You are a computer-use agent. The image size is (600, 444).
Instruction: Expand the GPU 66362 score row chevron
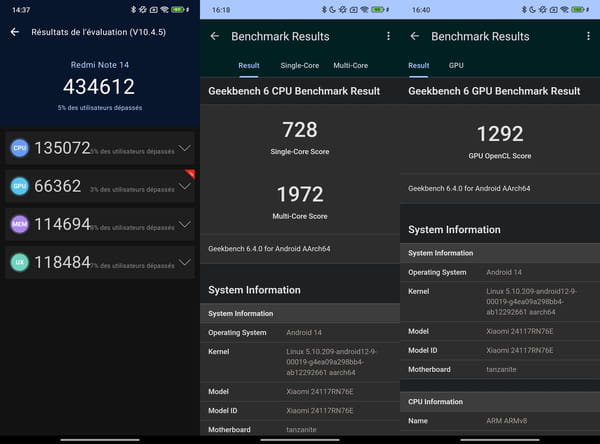tap(184, 186)
